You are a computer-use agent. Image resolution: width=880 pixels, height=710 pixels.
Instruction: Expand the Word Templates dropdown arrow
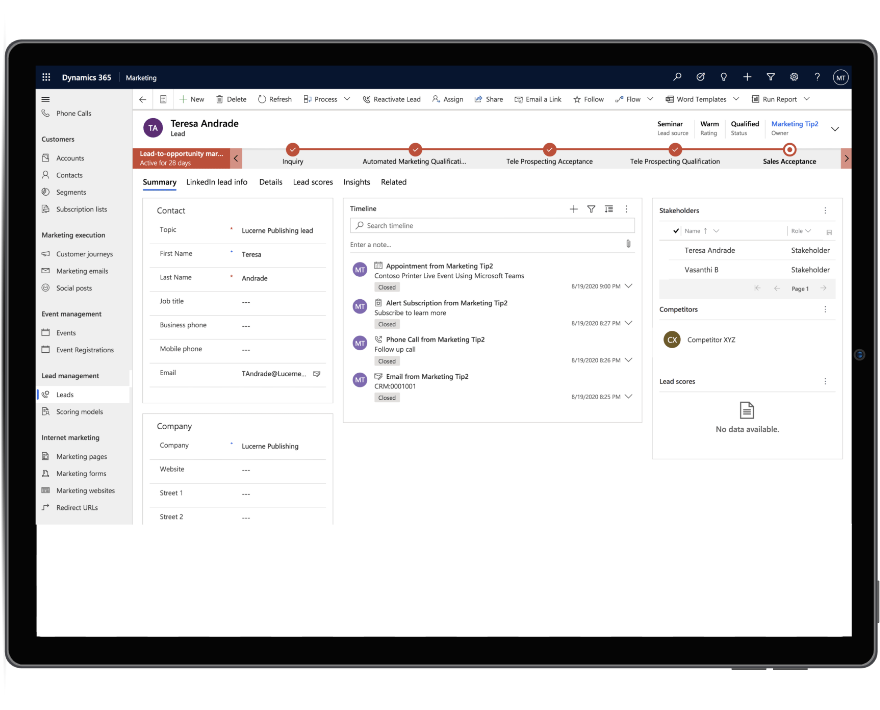736,99
